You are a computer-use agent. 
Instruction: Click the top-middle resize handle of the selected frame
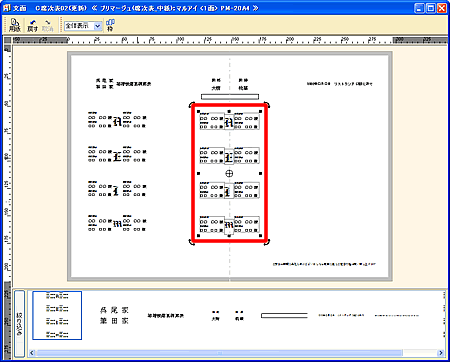click(229, 111)
